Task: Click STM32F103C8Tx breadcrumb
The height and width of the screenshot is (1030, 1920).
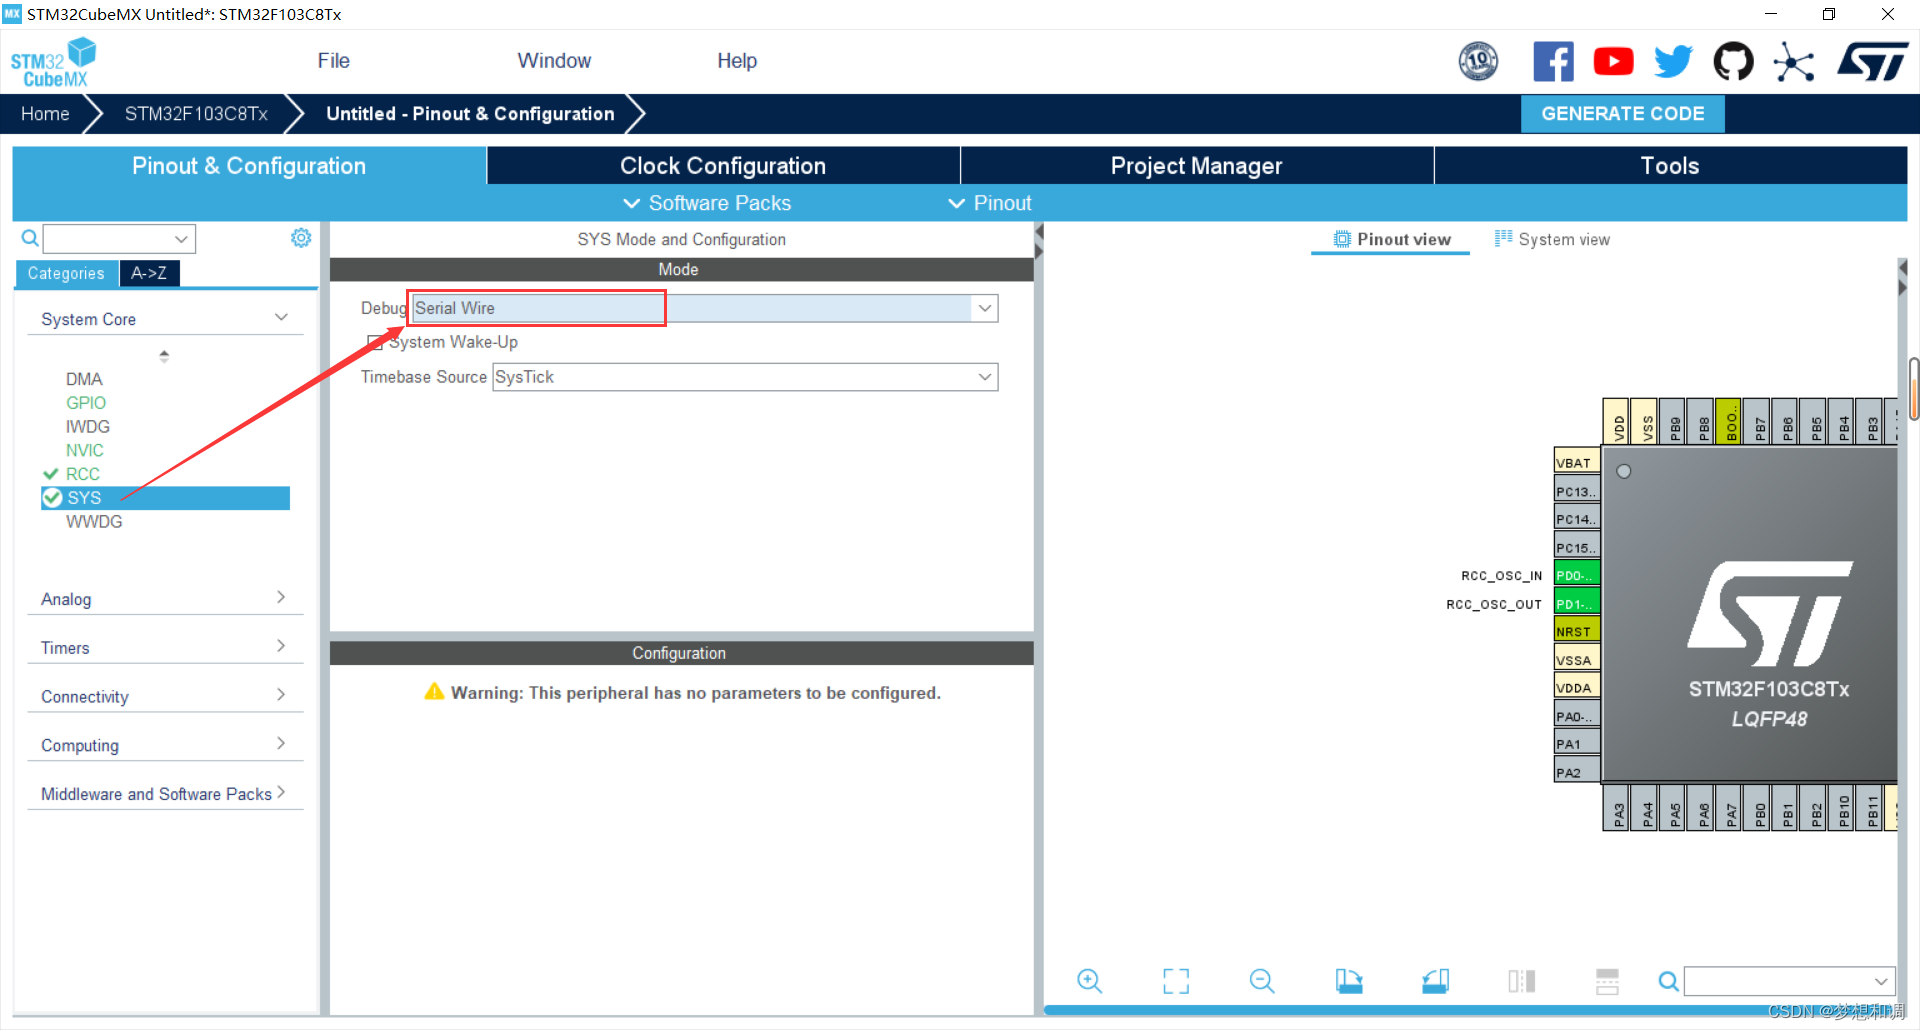Action: [196, 114]
